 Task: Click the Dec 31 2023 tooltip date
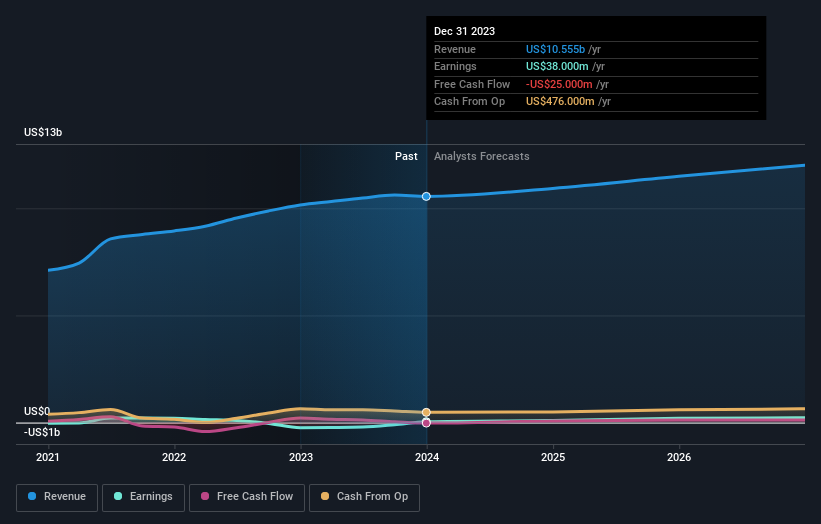(464, 31)
